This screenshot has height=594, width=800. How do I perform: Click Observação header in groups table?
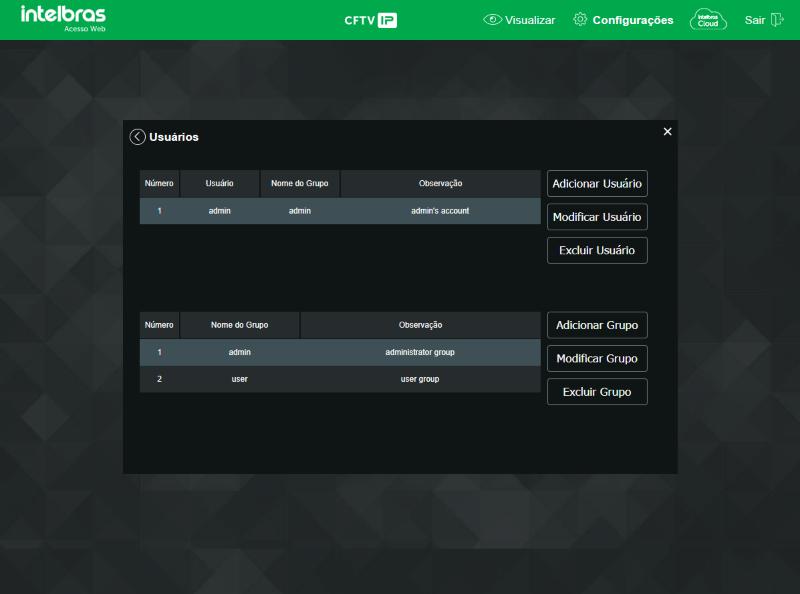pyautogui.click(x=420, y=325)
